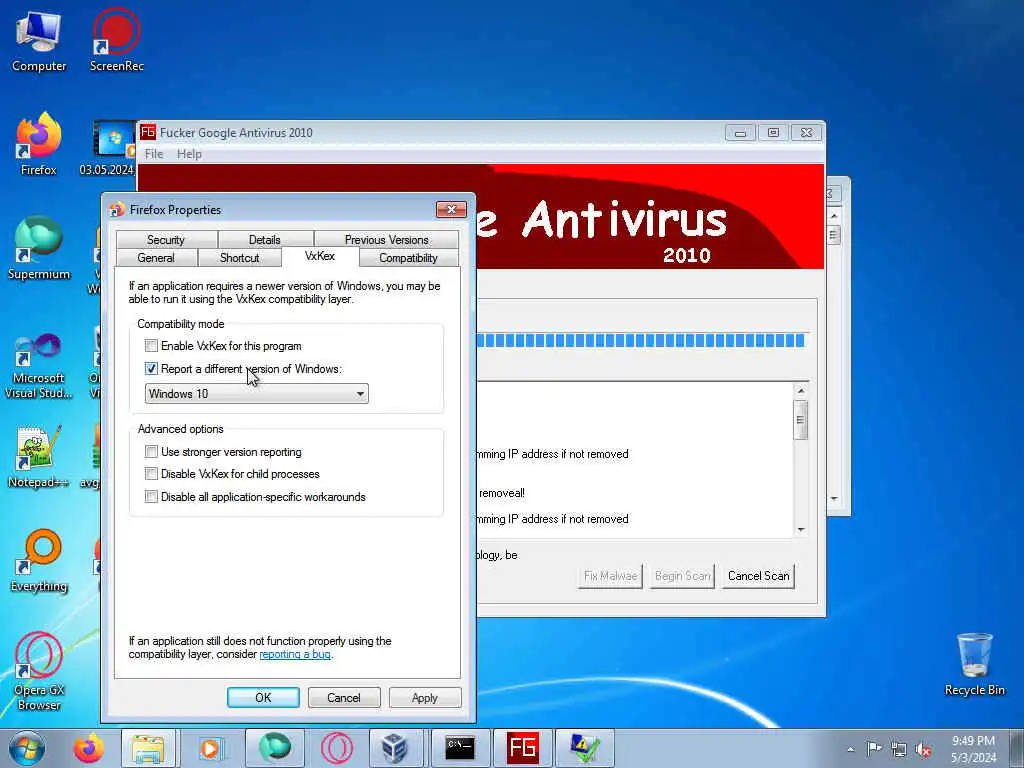Click scan results list scrollbar thumb
This screenshot has width=1024, height=768.
coord(801,420)
